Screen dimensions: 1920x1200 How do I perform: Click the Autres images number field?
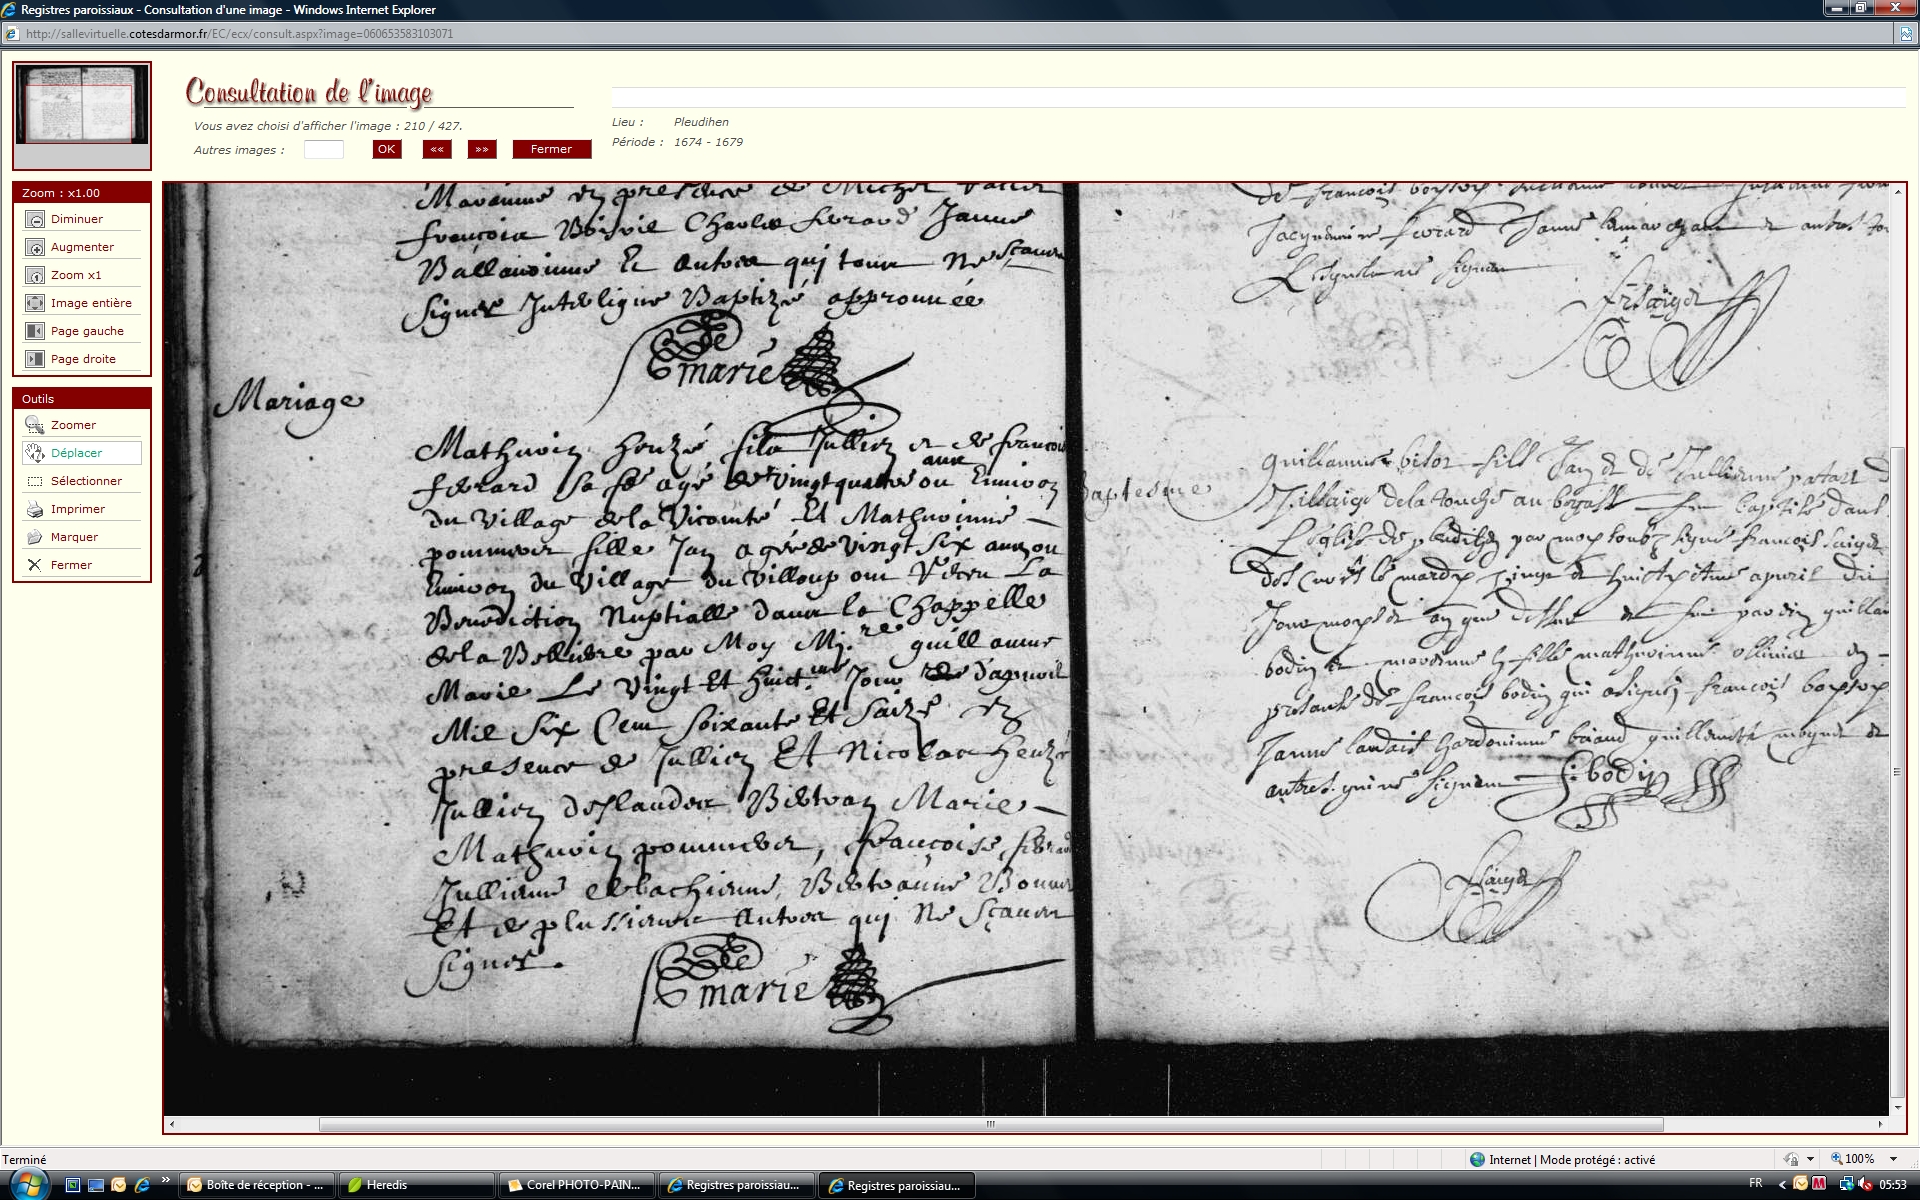pos(323,149)
